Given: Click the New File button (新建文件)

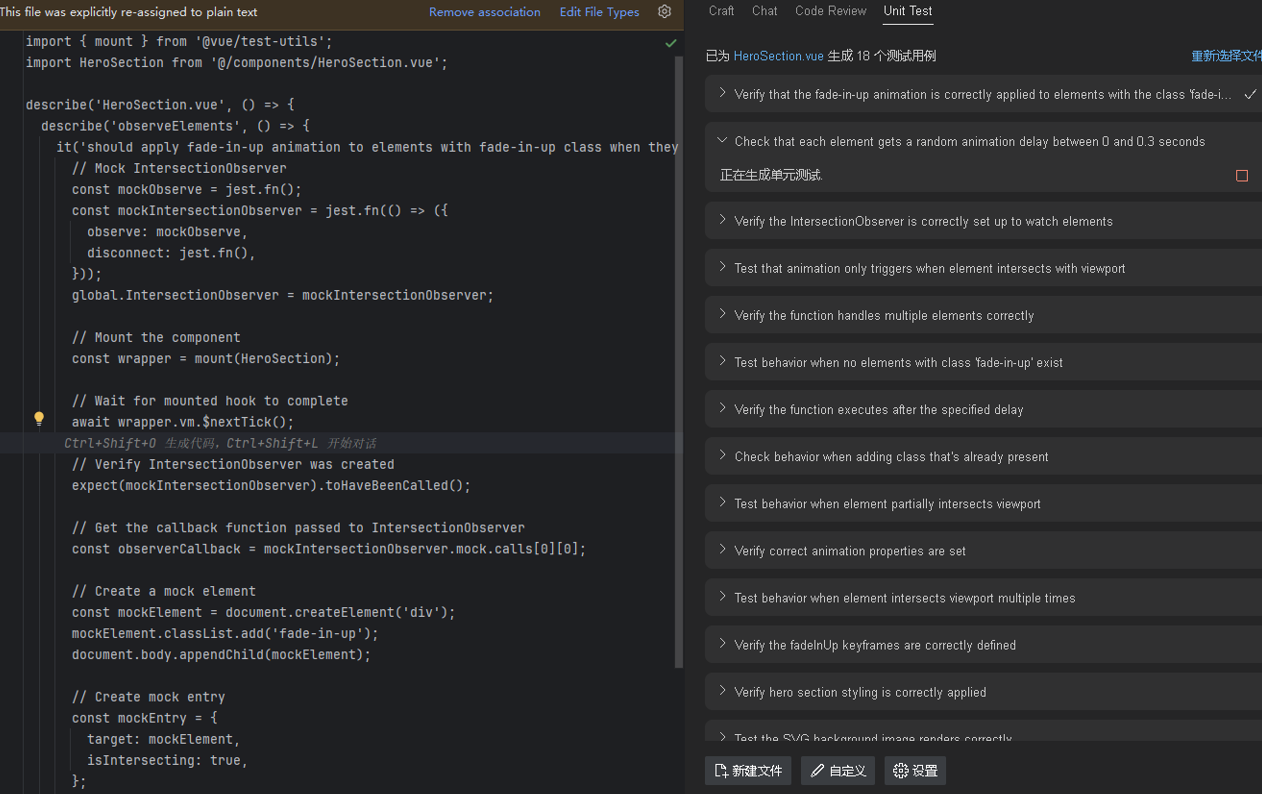Looking at the screenshot, I should coord(748,771).
